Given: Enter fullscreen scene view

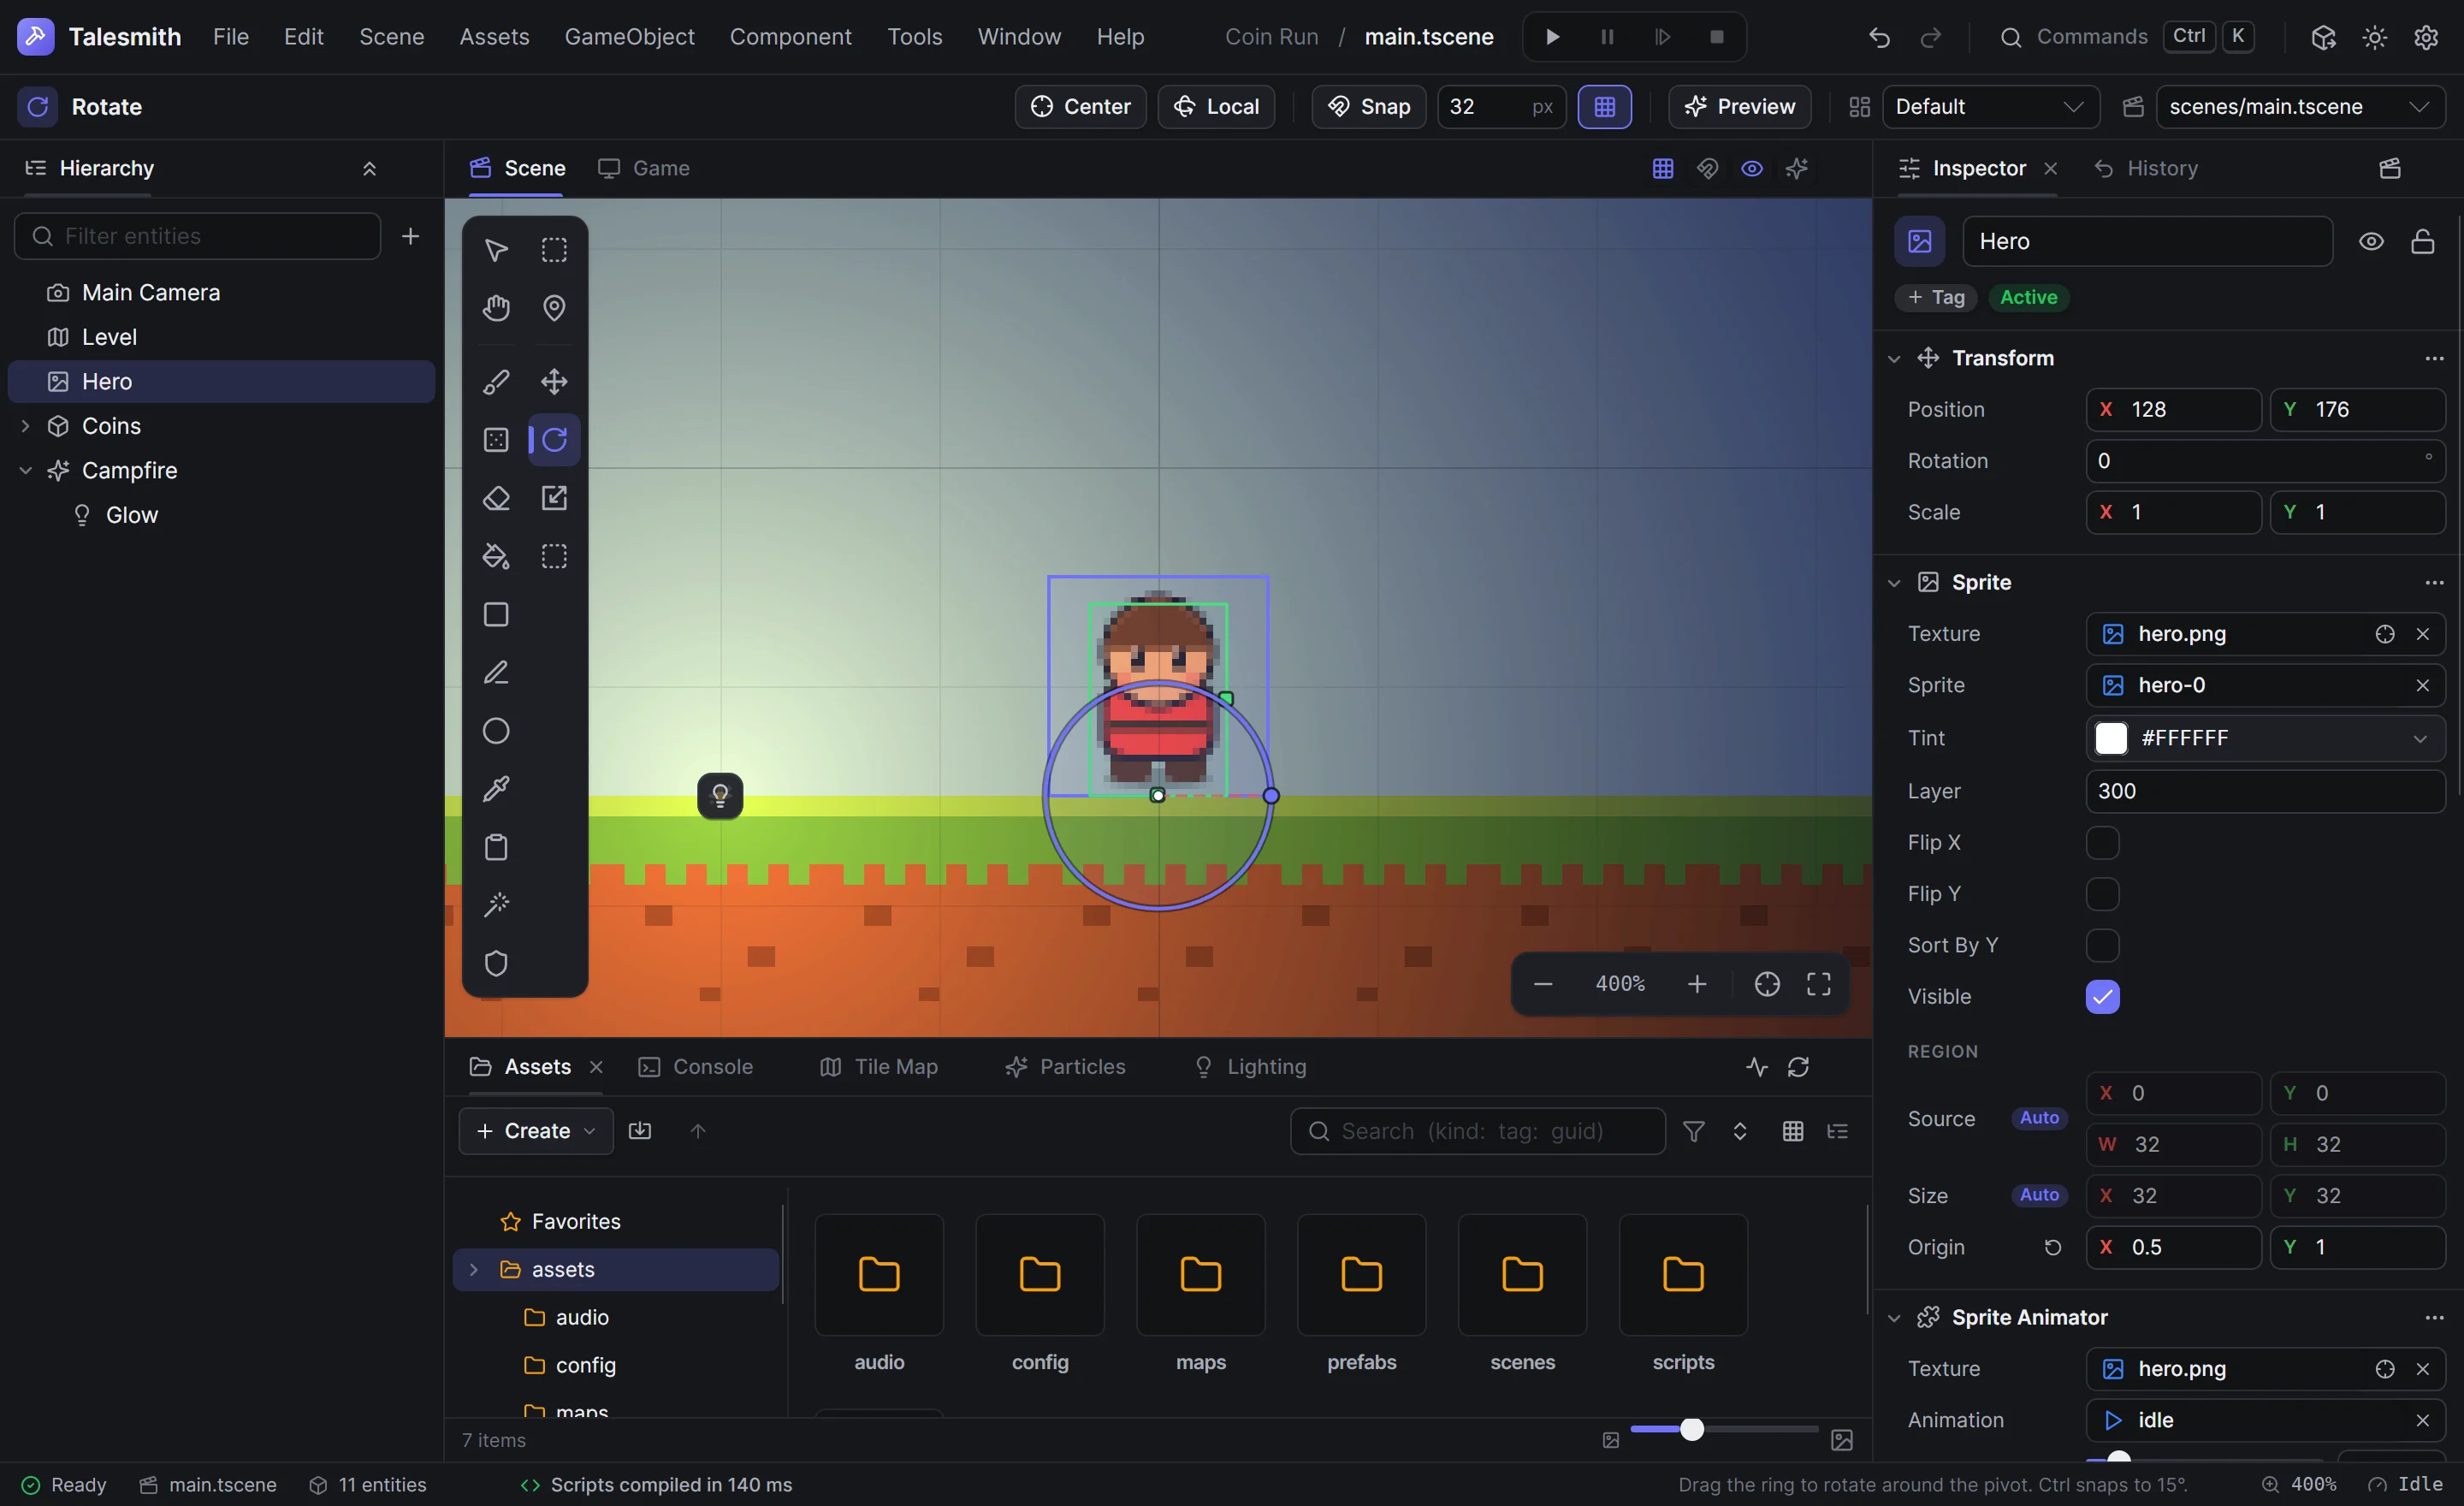Looking at the screenshot, I should [1819, 984].
